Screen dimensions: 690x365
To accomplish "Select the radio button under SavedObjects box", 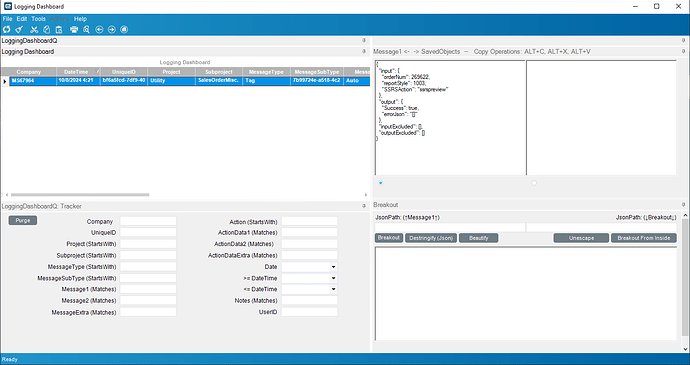I will (x=534, y=183).
